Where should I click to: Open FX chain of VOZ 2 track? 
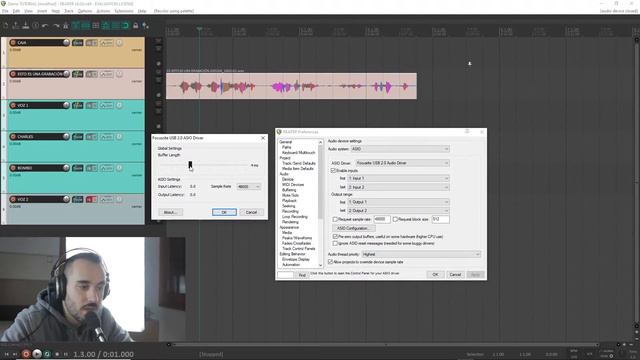(78, 199)
